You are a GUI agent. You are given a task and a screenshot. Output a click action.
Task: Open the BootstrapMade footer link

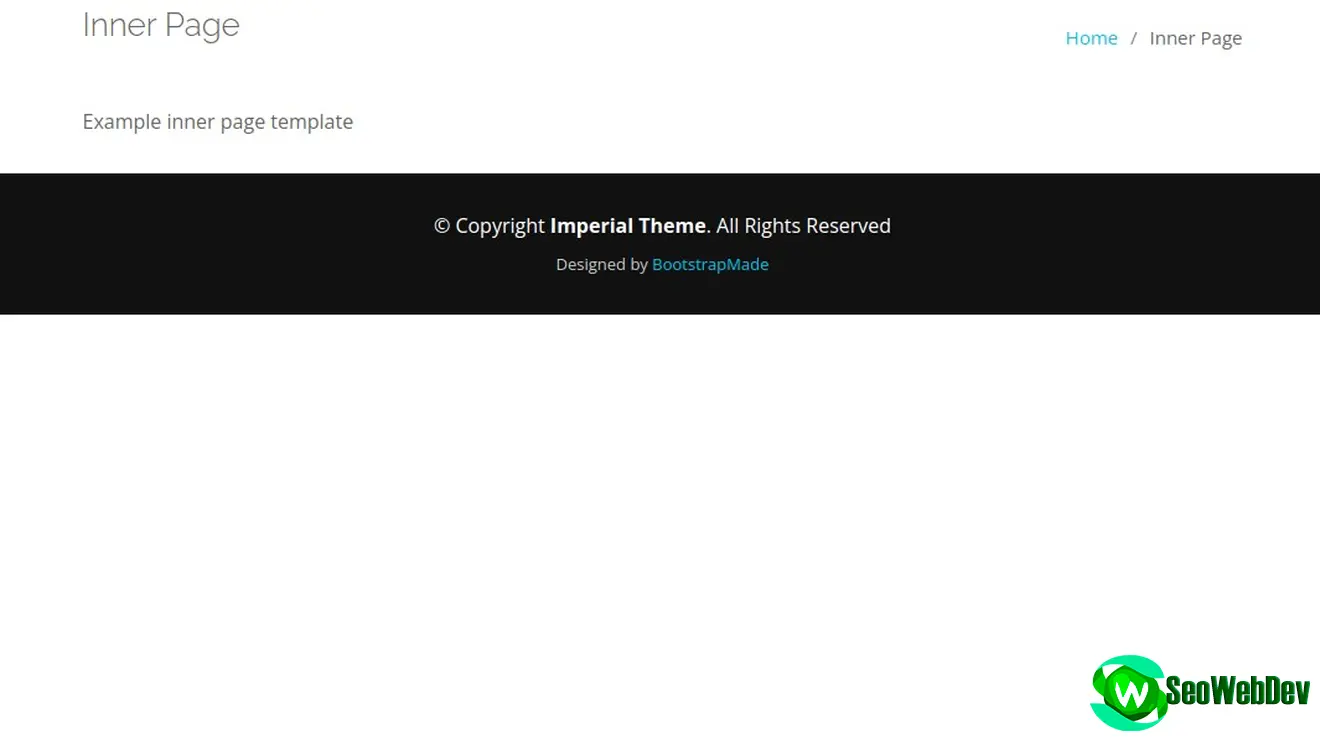click(x=710, y=264)
